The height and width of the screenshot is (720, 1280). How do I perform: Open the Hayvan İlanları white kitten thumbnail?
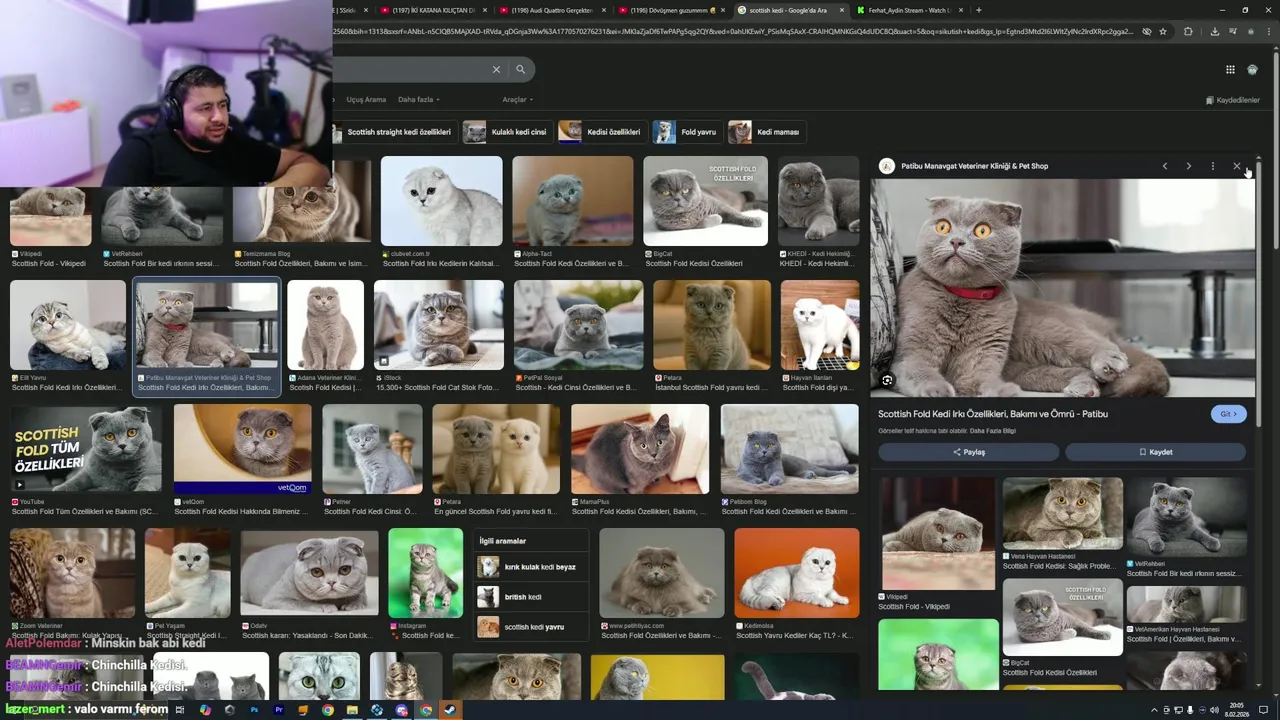[820, 325]
